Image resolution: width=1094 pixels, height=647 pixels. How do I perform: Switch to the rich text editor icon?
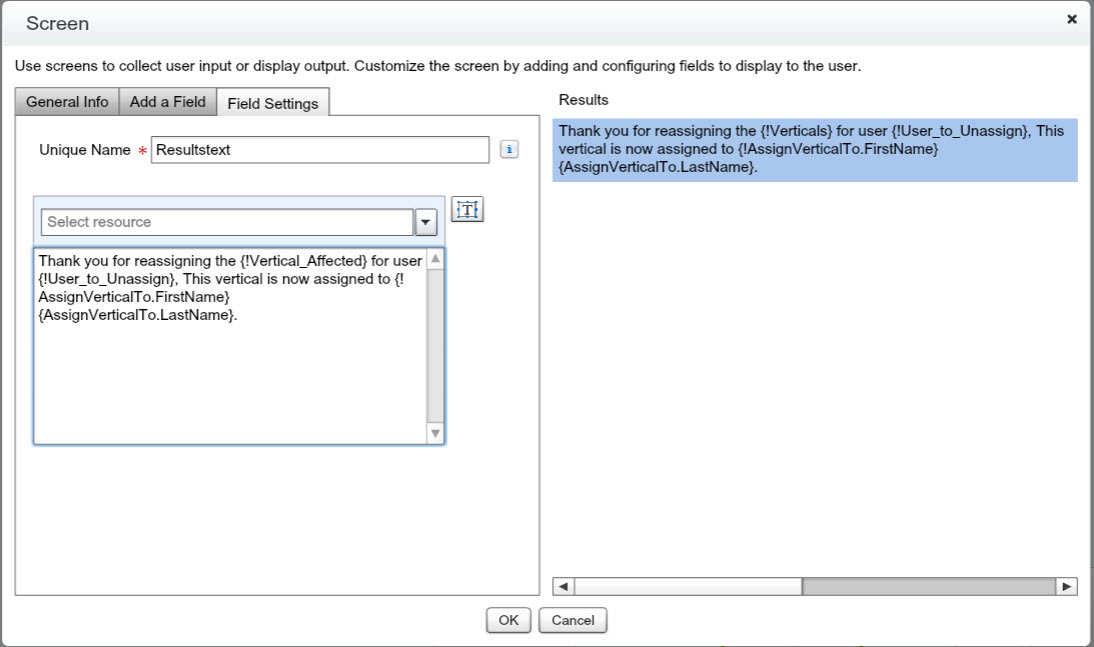(x=467, y=209)
